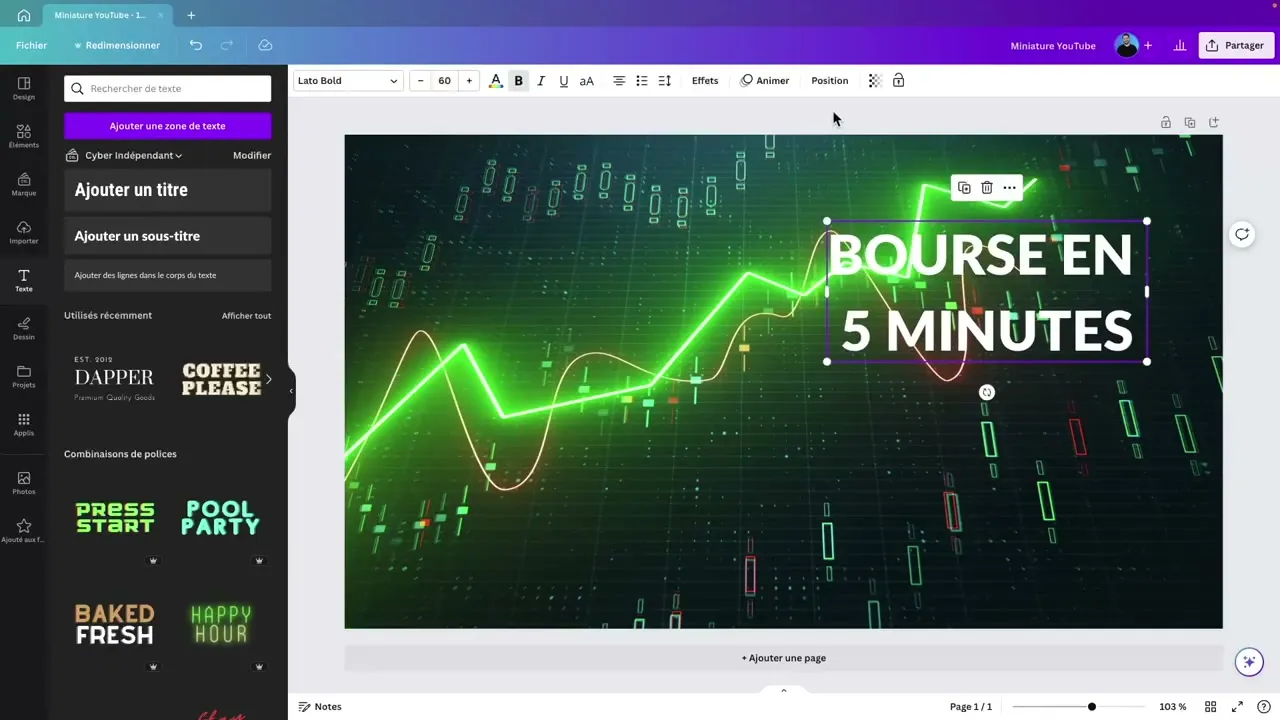Open the Éléments panel in the sidebar

(x=23, y=137)
